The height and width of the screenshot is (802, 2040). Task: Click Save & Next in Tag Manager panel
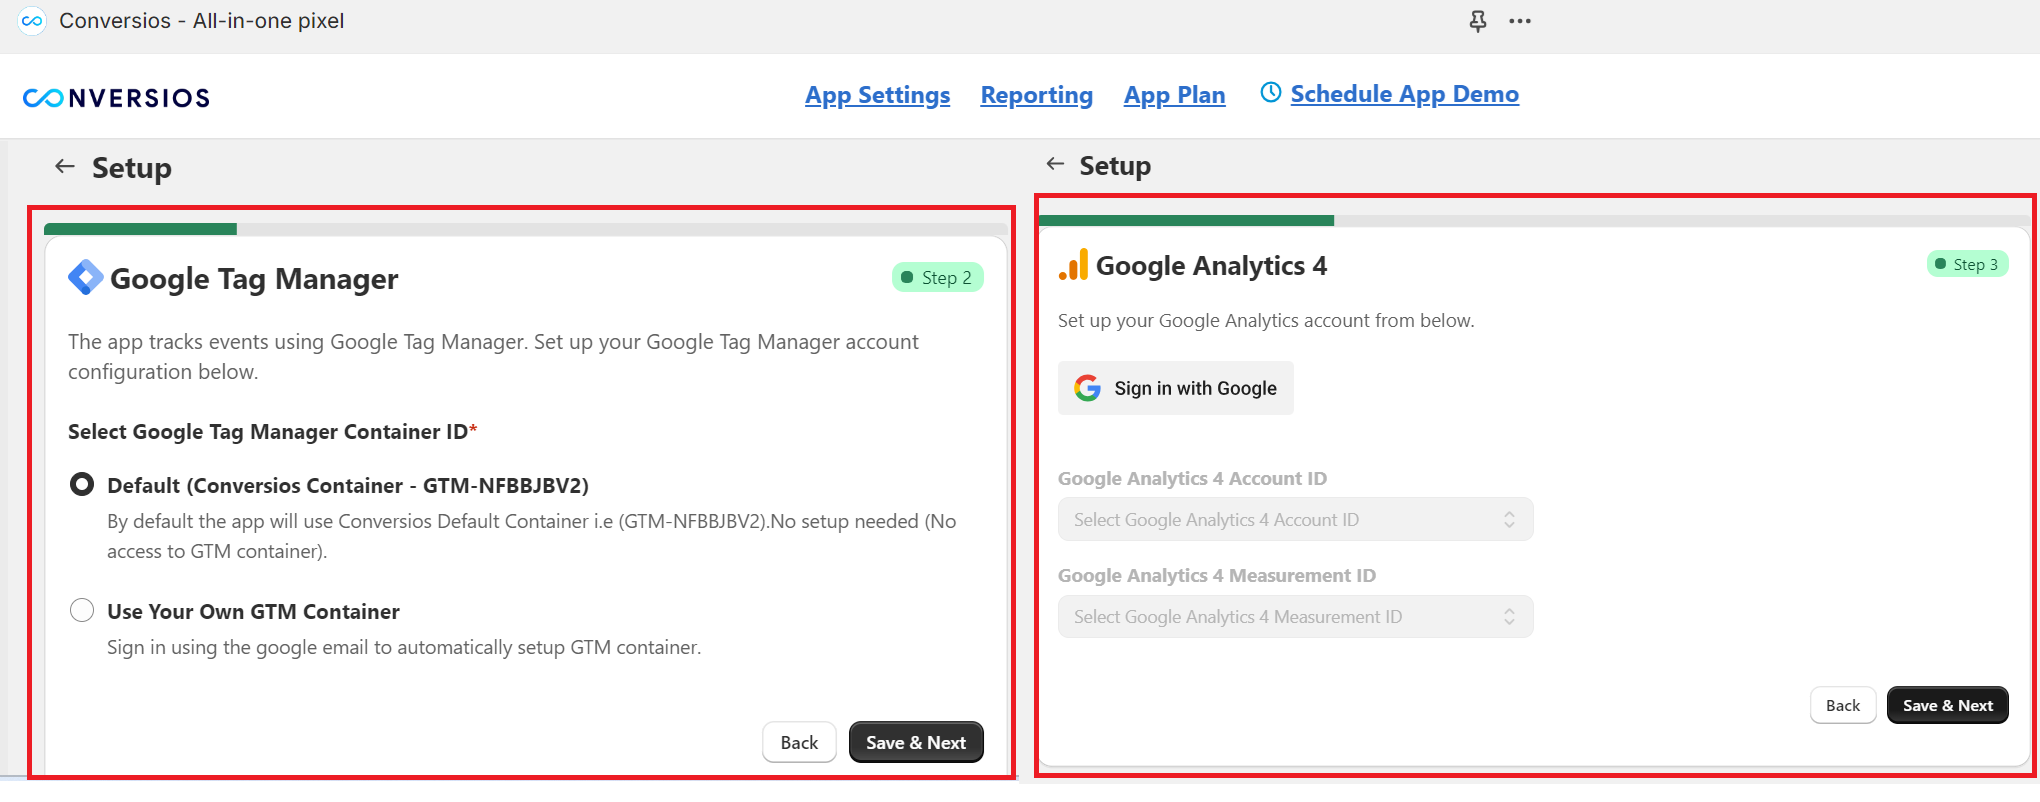coord(916,742)
